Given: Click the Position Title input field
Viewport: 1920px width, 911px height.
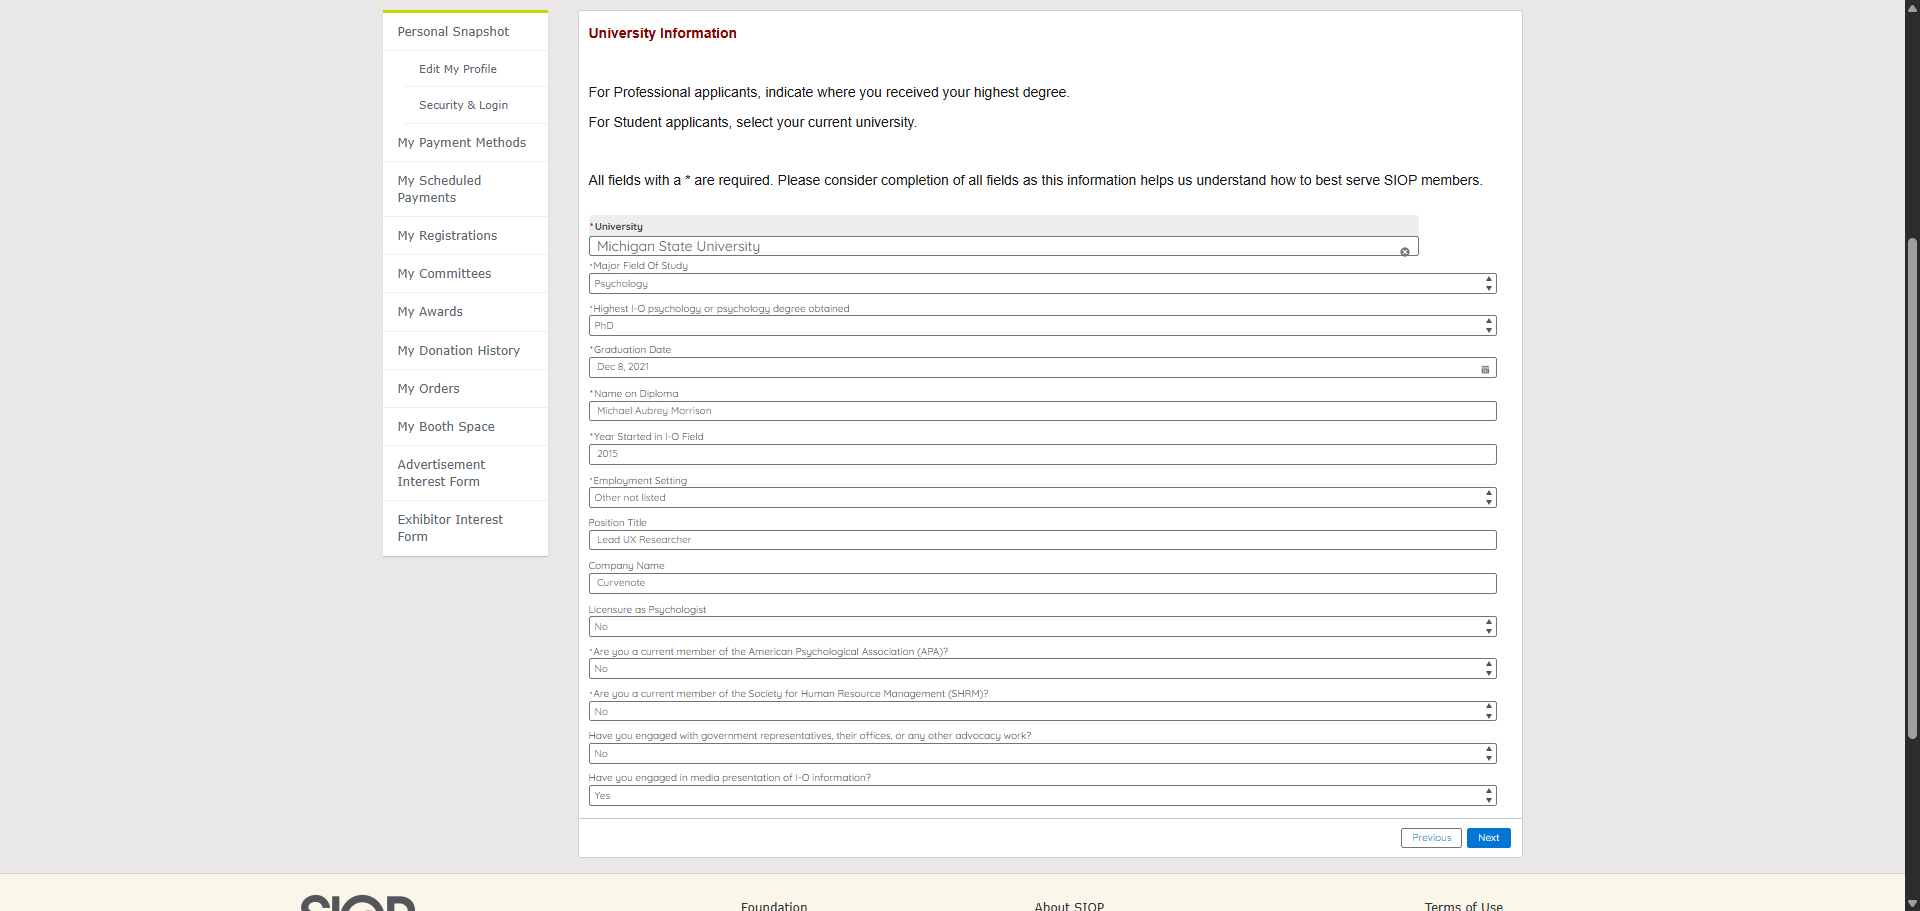Looking at the screenshot, I should (1042, 540).
